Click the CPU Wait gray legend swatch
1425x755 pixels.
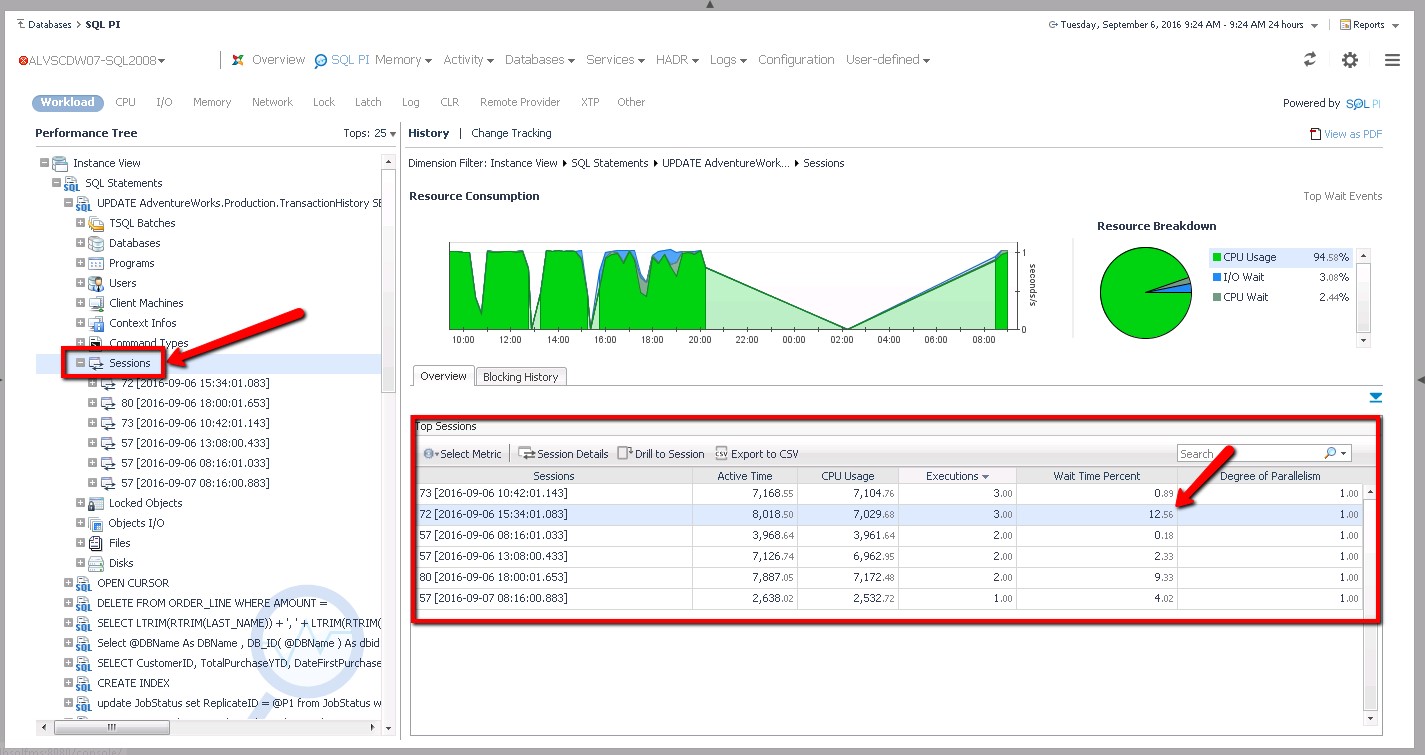[1216, 297]
